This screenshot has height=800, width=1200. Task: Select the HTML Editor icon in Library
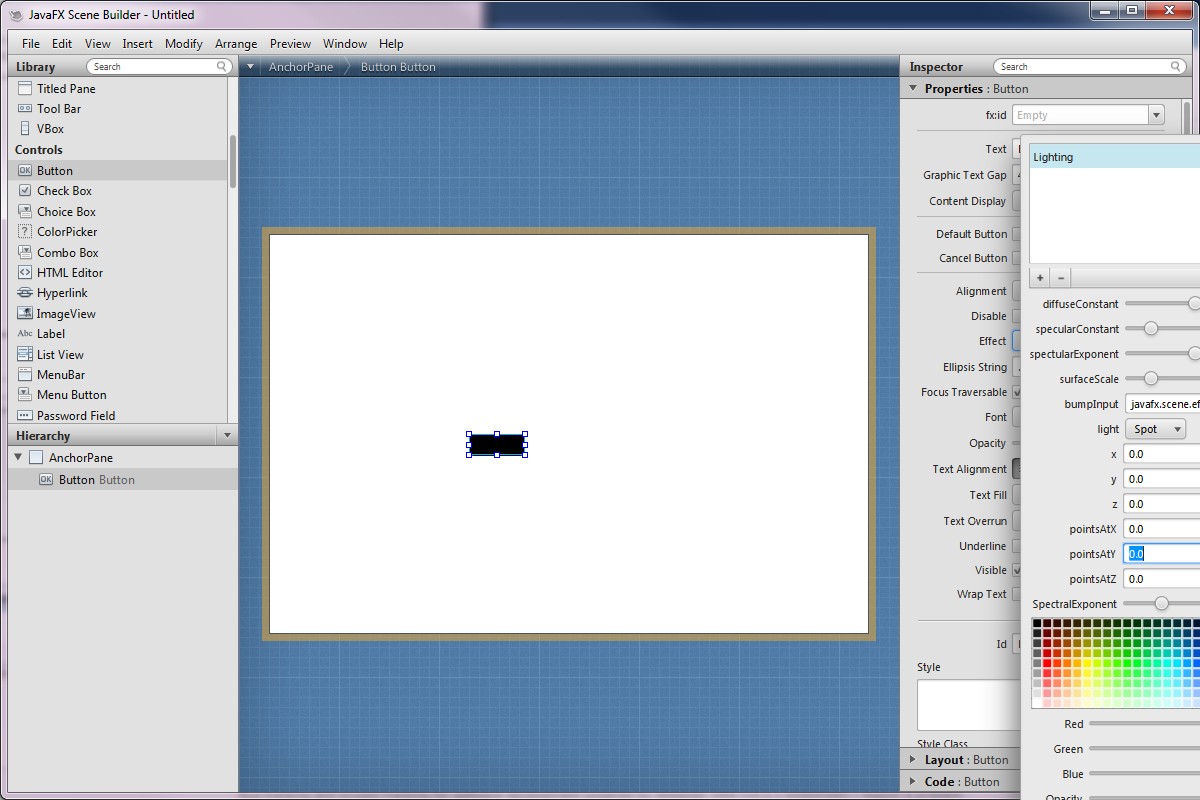[25, 273]
